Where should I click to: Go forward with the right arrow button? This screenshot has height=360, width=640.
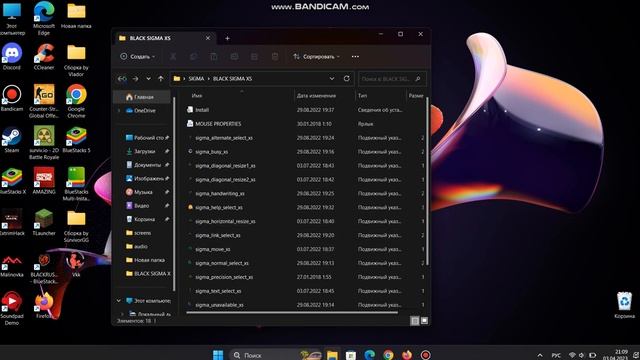[135, 79]
